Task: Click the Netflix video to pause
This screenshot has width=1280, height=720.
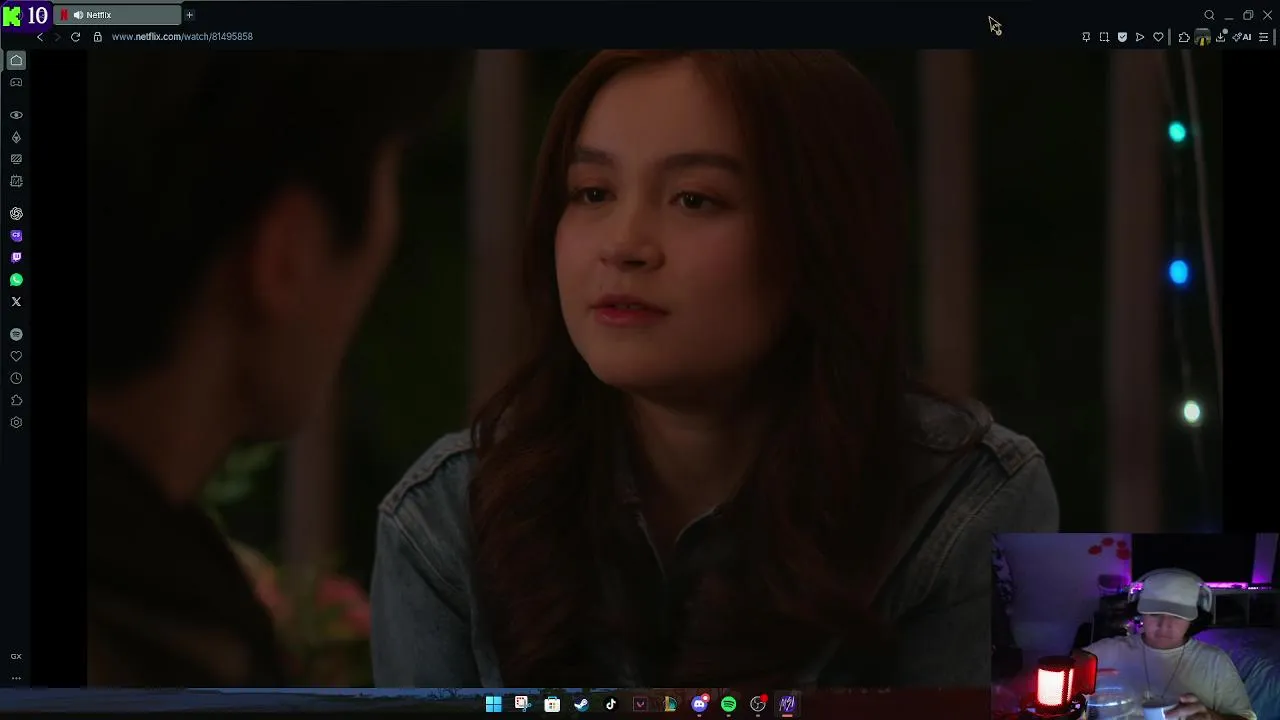Action: tap(655, 368)
